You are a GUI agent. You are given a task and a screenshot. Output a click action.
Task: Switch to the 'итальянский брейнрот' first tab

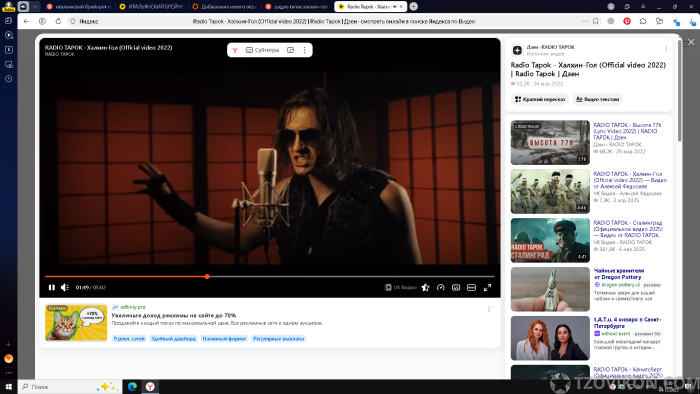pyautogui.click(x=79, y=7)
